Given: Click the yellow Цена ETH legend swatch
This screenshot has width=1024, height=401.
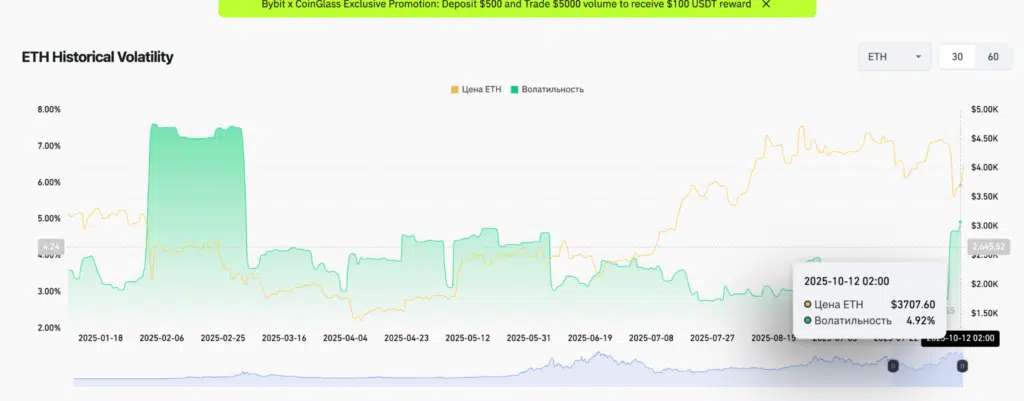Looking at the screenshot, I should pos(455,89).
